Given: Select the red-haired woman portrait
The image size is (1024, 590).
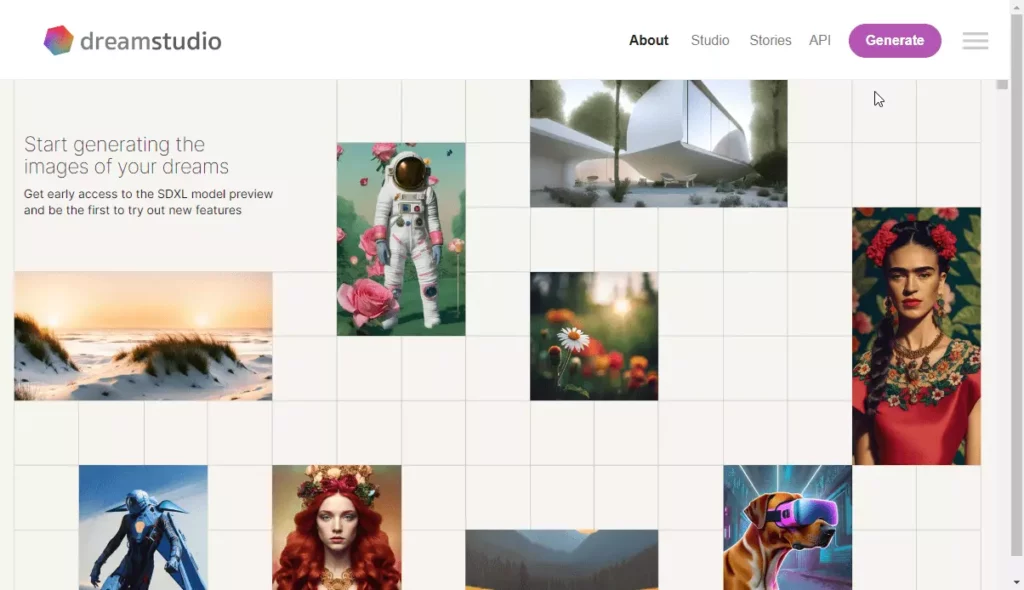Looking at the screenshot, I should coord(336,528).
